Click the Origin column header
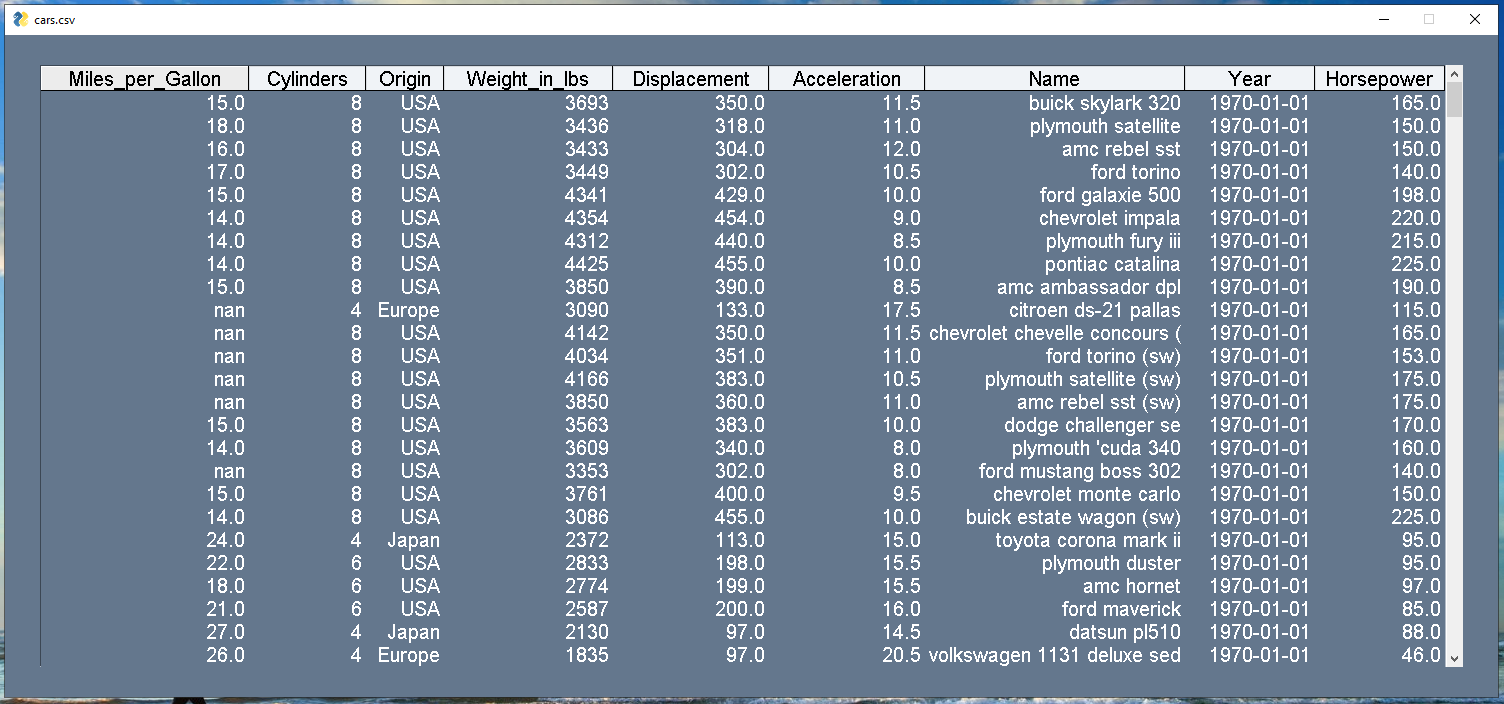Viewport: 1504px width, 704px height. pos(405,79)
